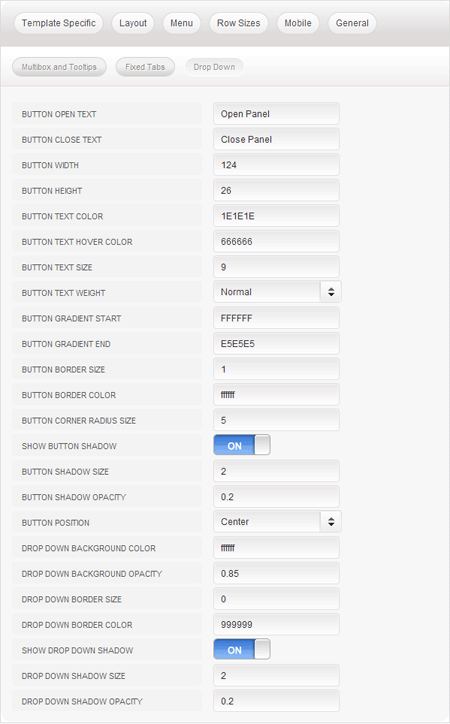This screenshot has width=450, height=724.
Task: Click the Button Open Text field
Action: (276, 114)
